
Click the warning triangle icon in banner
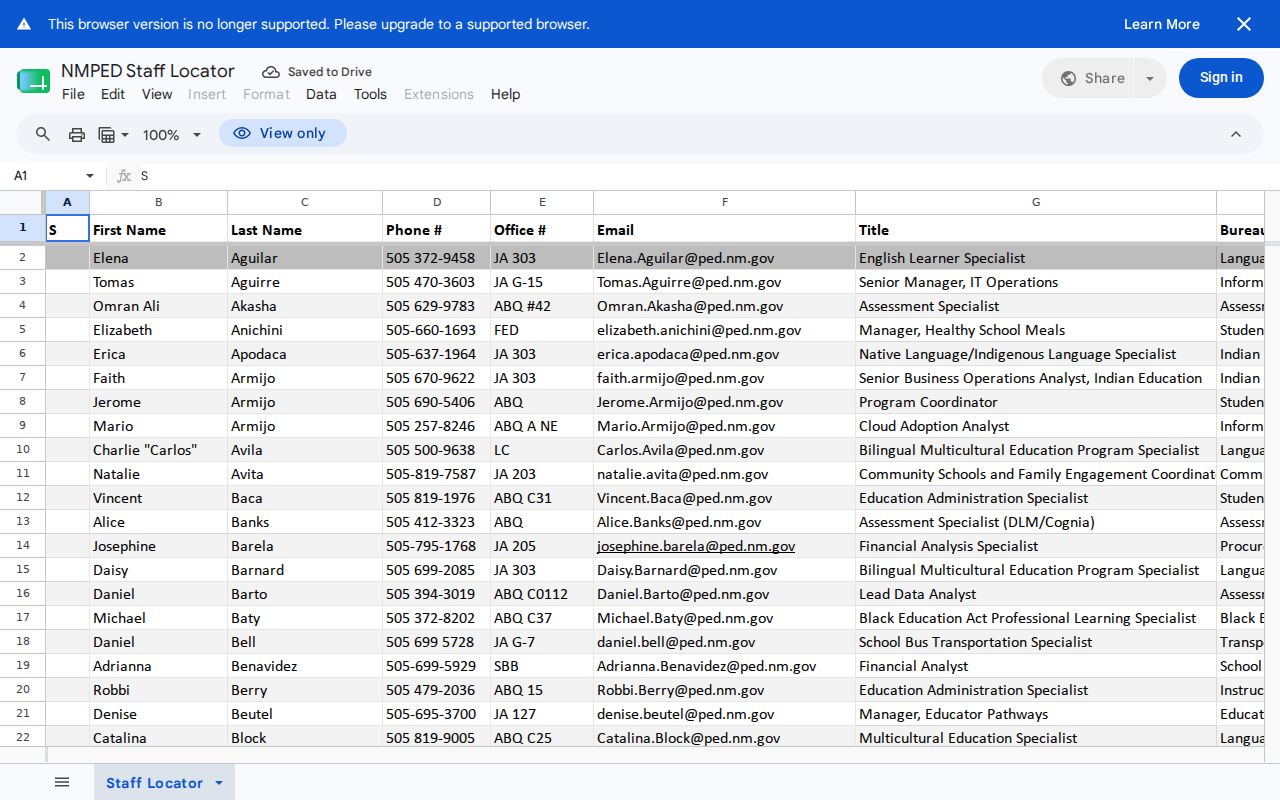click(24, 24)
